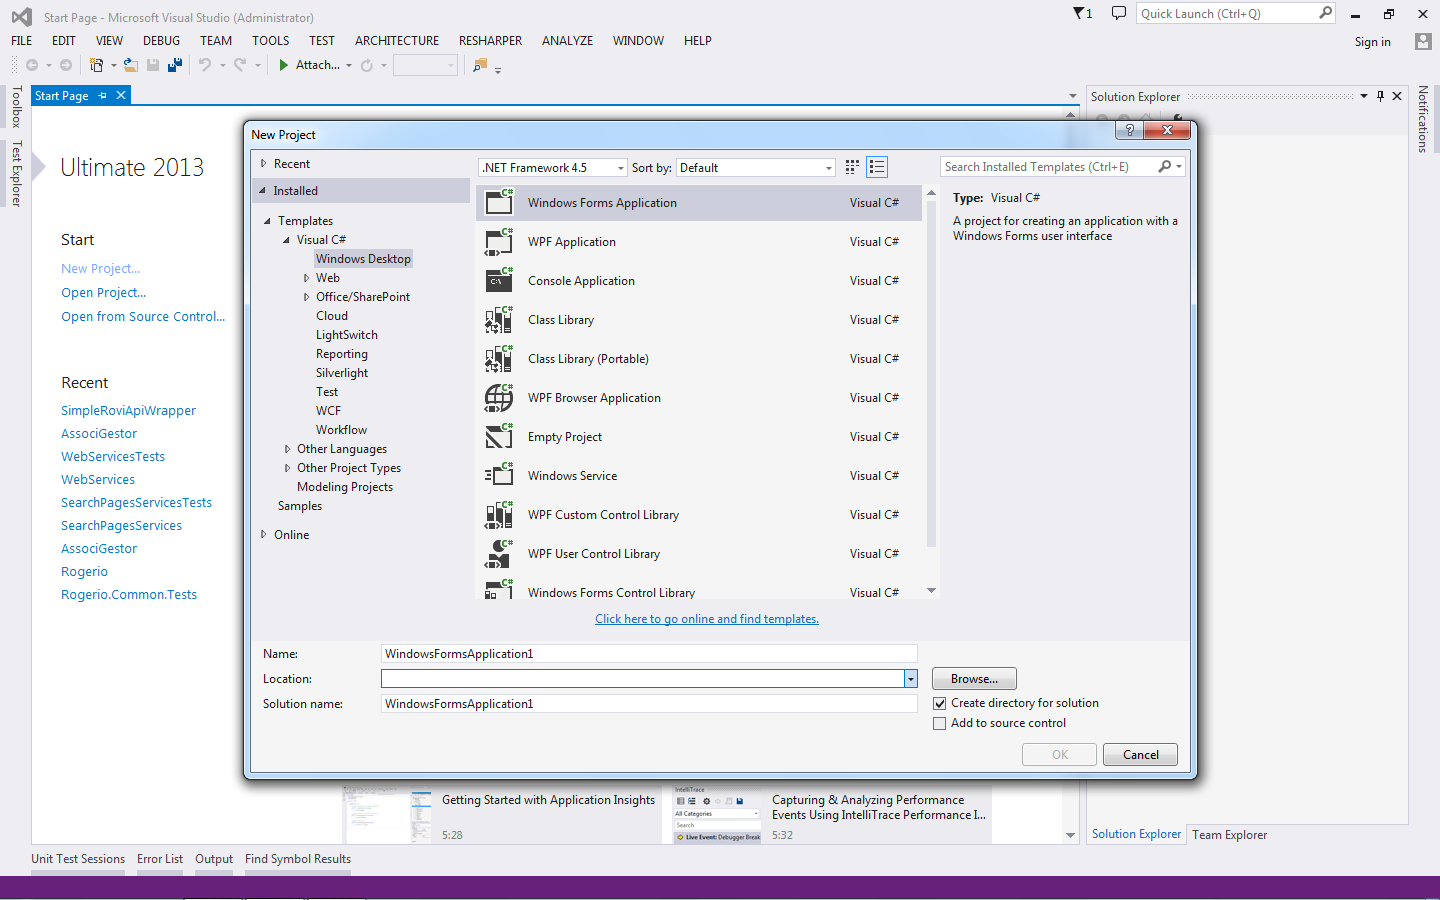This screenshot has width=1440, height=900.
Task: Collapse the Installed section
Action: [x=263, y=190]
